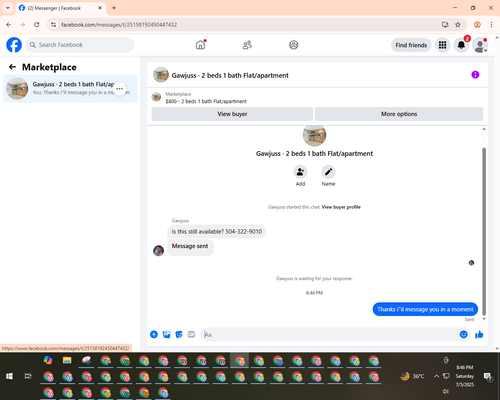
Task: Click the chat scrollbar
Action: tap(484, 231)
